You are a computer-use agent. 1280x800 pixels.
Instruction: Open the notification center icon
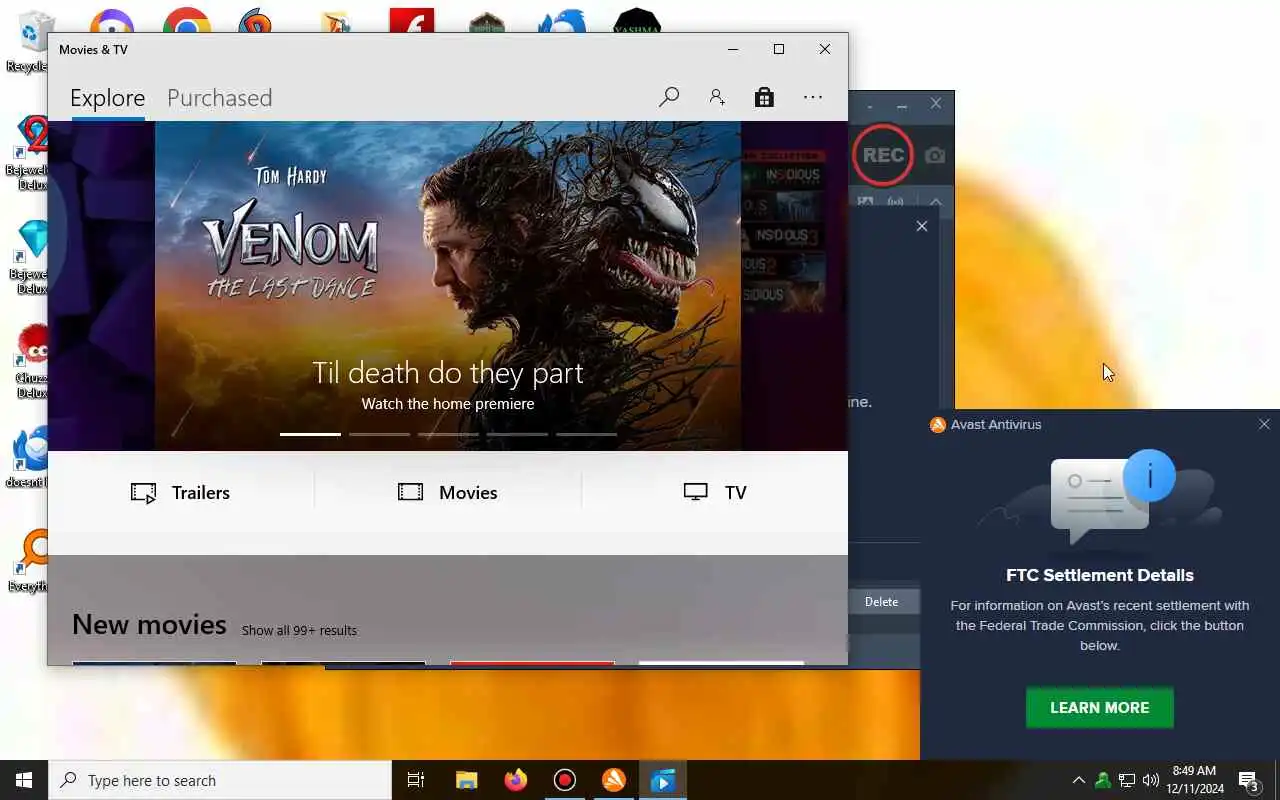(1249, 781)
